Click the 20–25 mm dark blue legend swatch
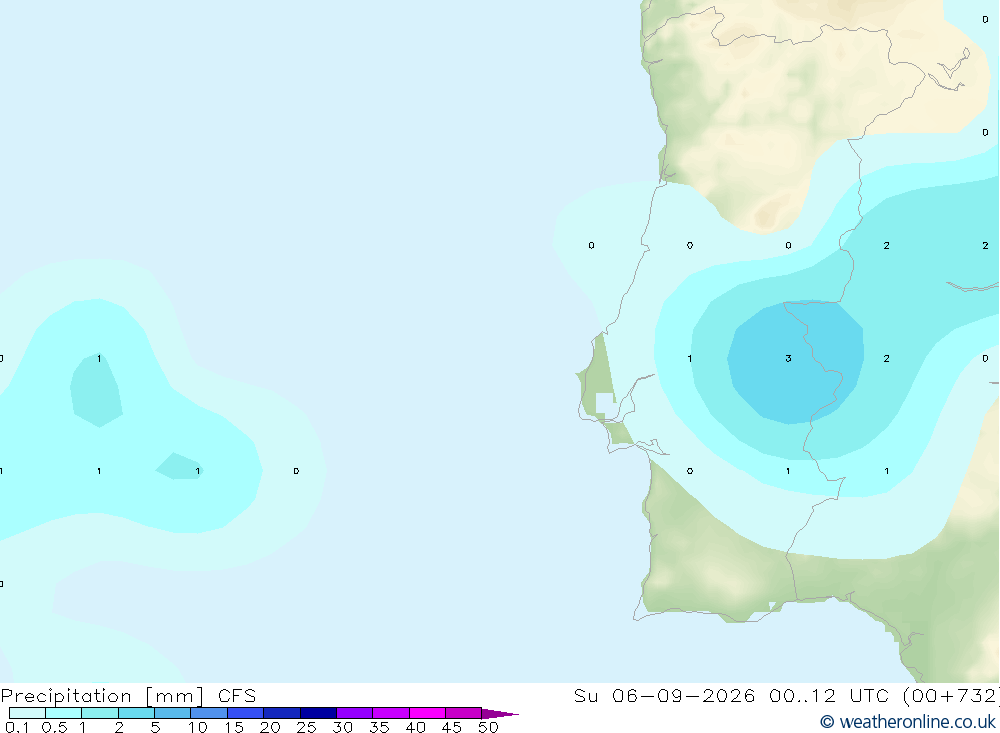Image resolution: width=1000 pixels, height=733 pixels. 282,713
